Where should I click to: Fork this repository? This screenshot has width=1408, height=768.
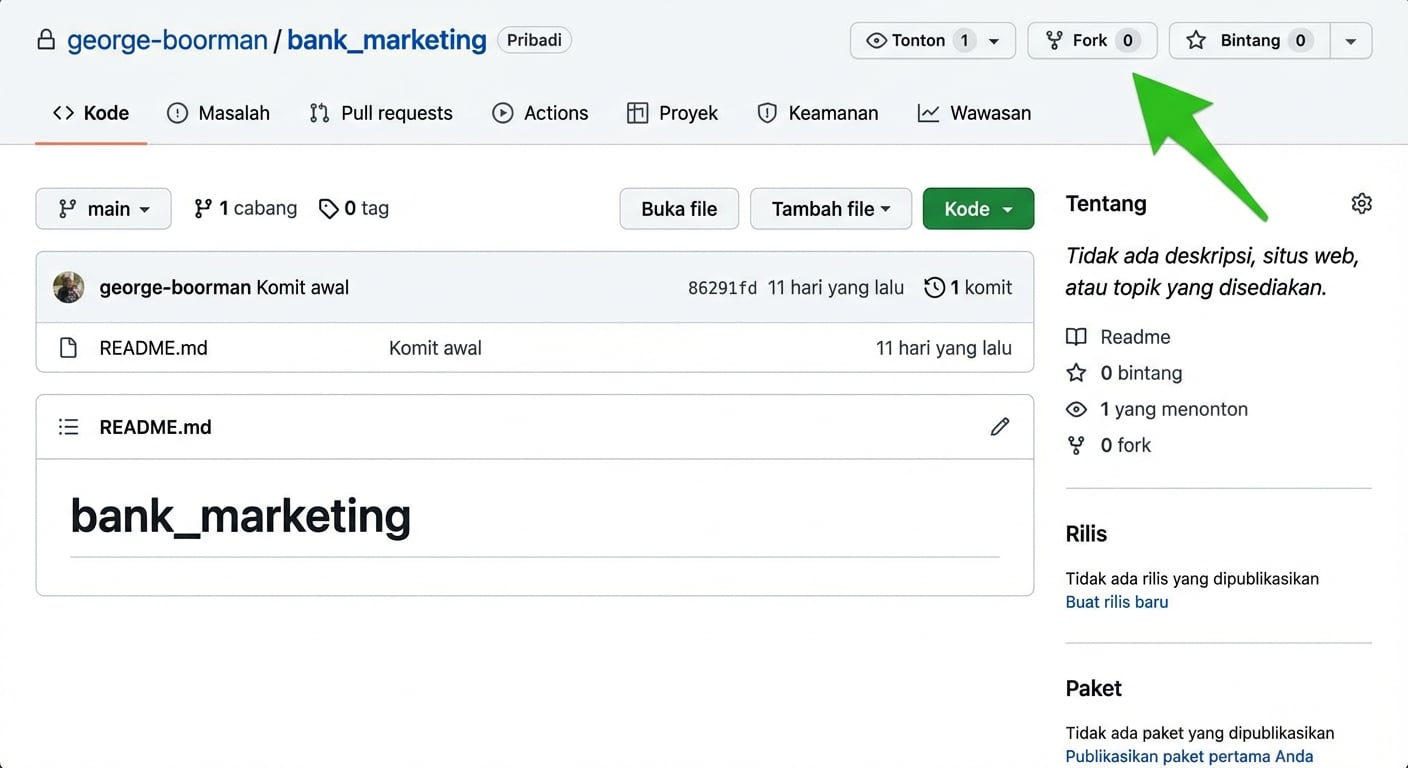1092,41
